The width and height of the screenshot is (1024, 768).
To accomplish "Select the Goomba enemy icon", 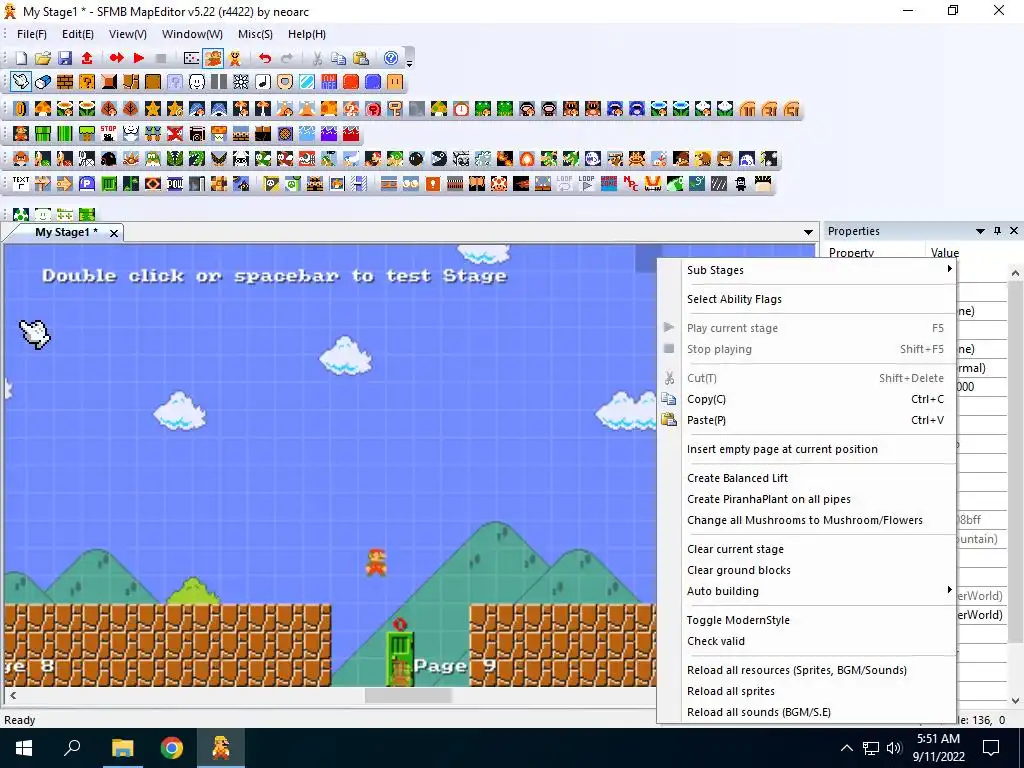I will (21, 159).
